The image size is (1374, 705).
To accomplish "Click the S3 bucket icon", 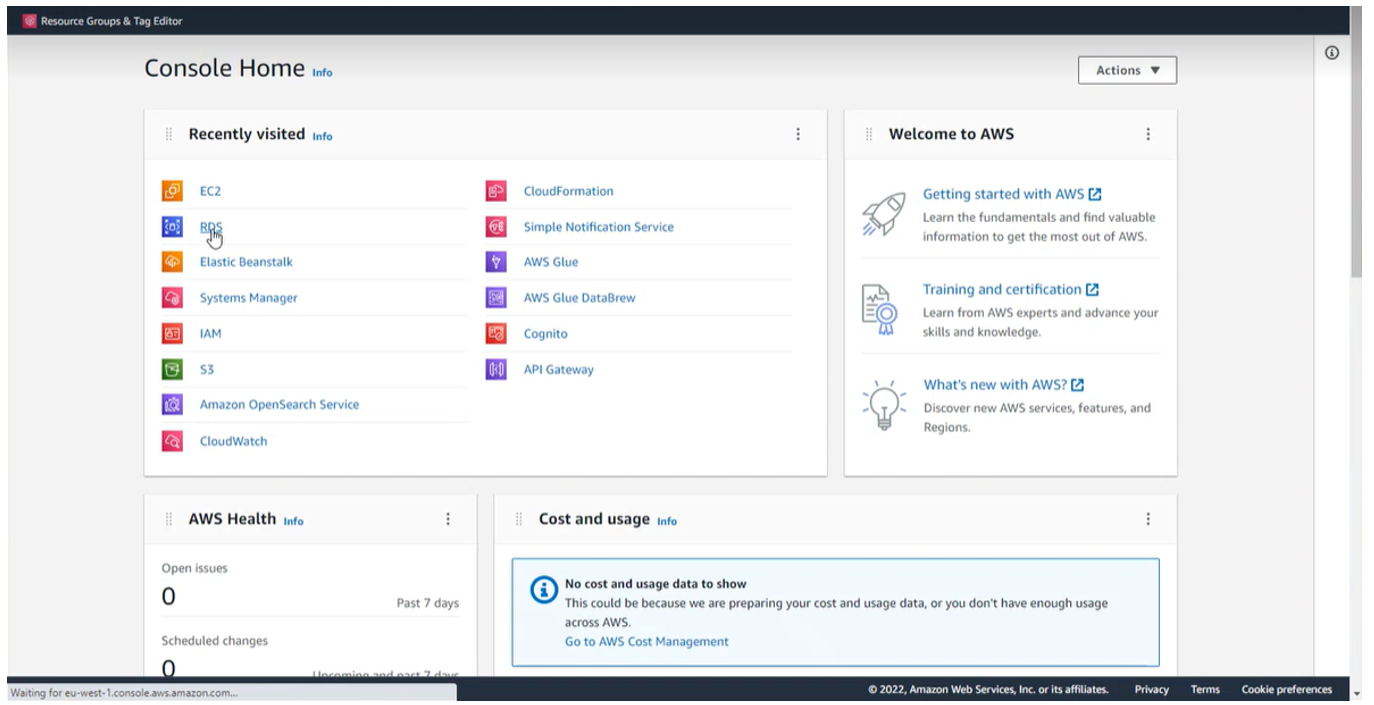I will coord(172,369).
